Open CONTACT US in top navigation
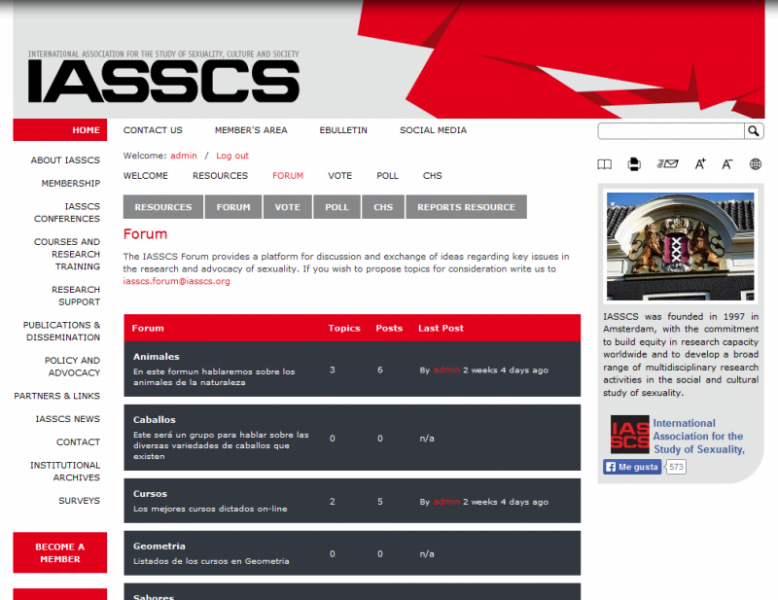The height and width of the screenshot is (600, 778). (x=153, y=130)
